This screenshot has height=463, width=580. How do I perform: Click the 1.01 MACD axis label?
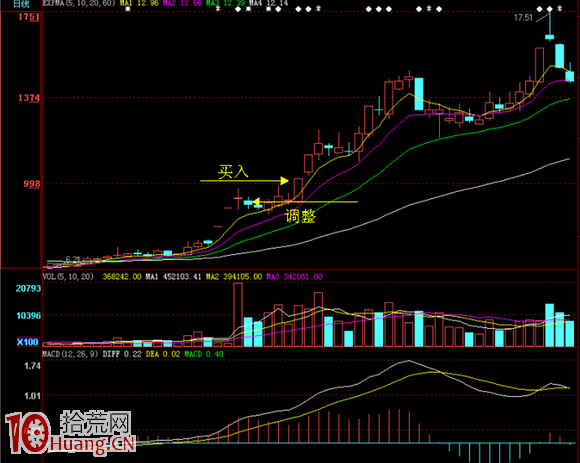32,396
